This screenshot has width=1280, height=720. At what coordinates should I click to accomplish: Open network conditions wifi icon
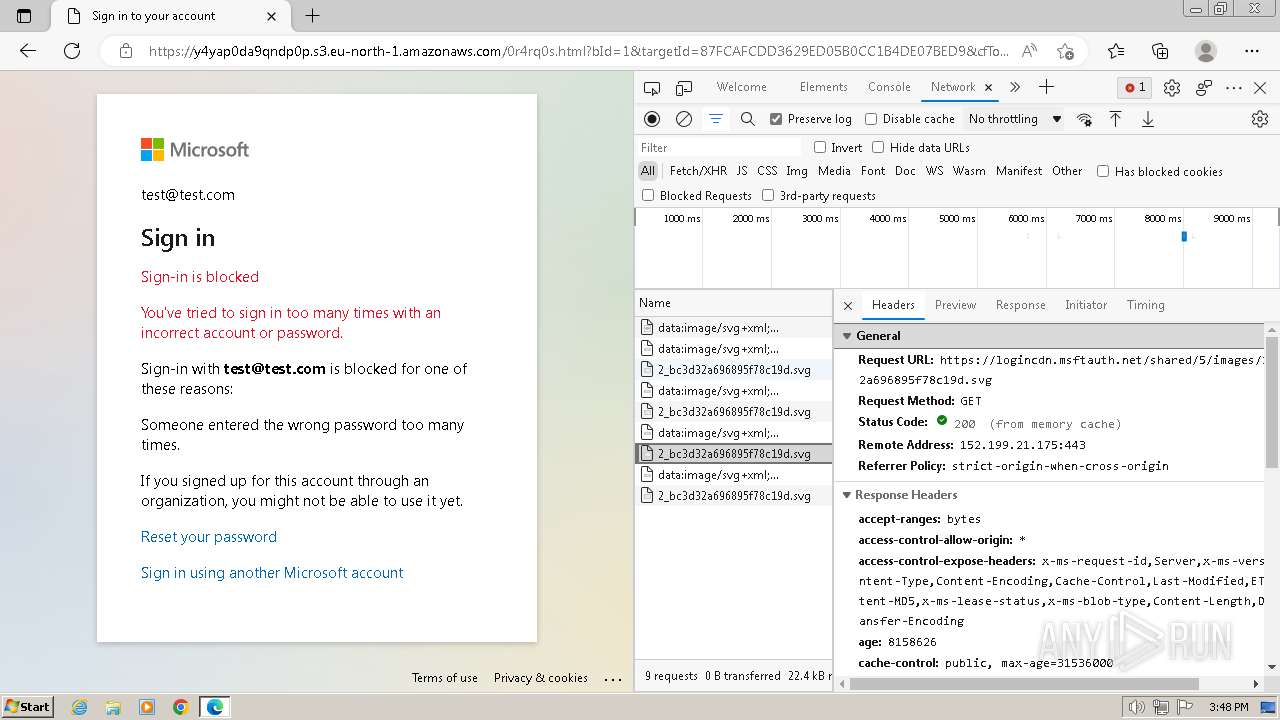coord(1084,119)
